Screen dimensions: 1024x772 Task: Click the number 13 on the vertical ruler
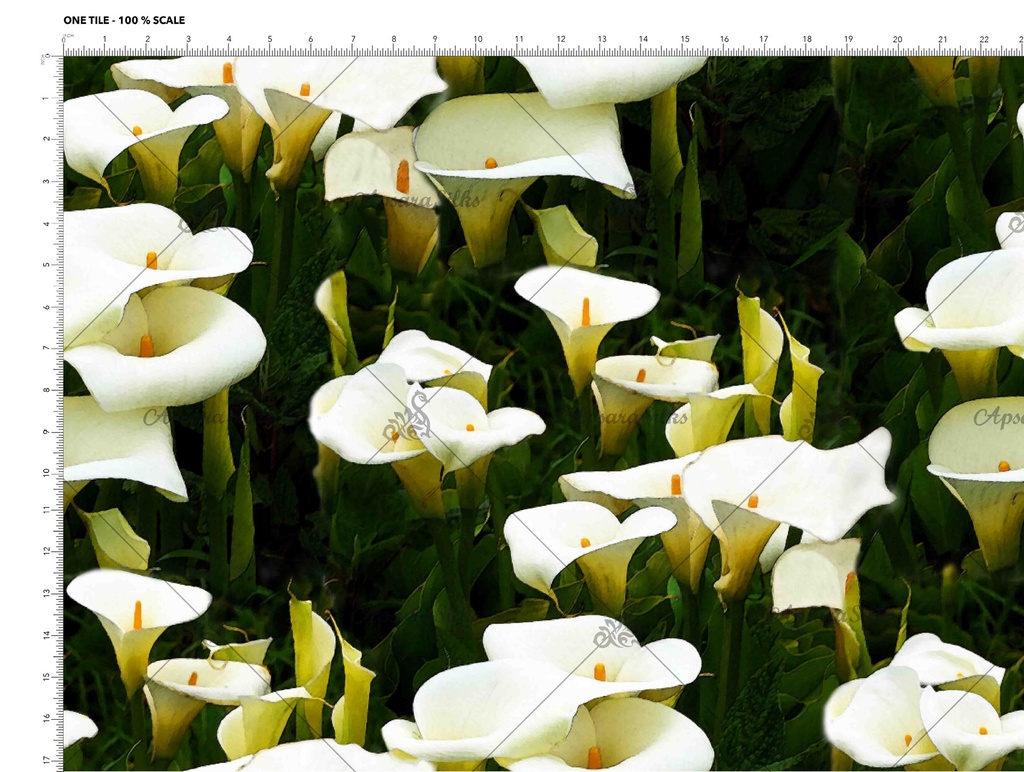(46, 593)
